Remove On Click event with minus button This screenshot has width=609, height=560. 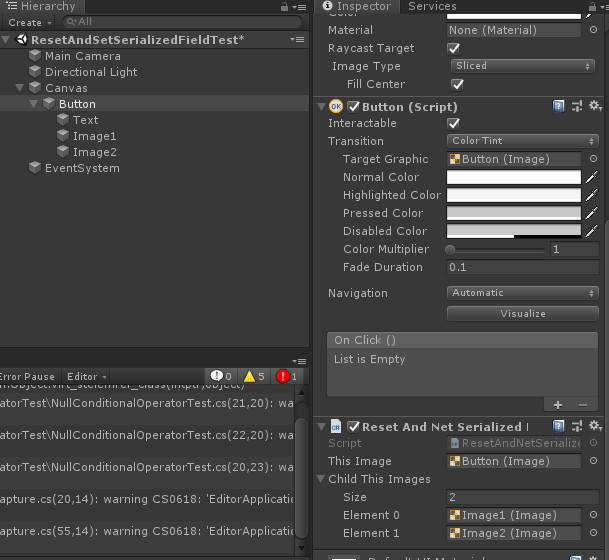point(583,405)
